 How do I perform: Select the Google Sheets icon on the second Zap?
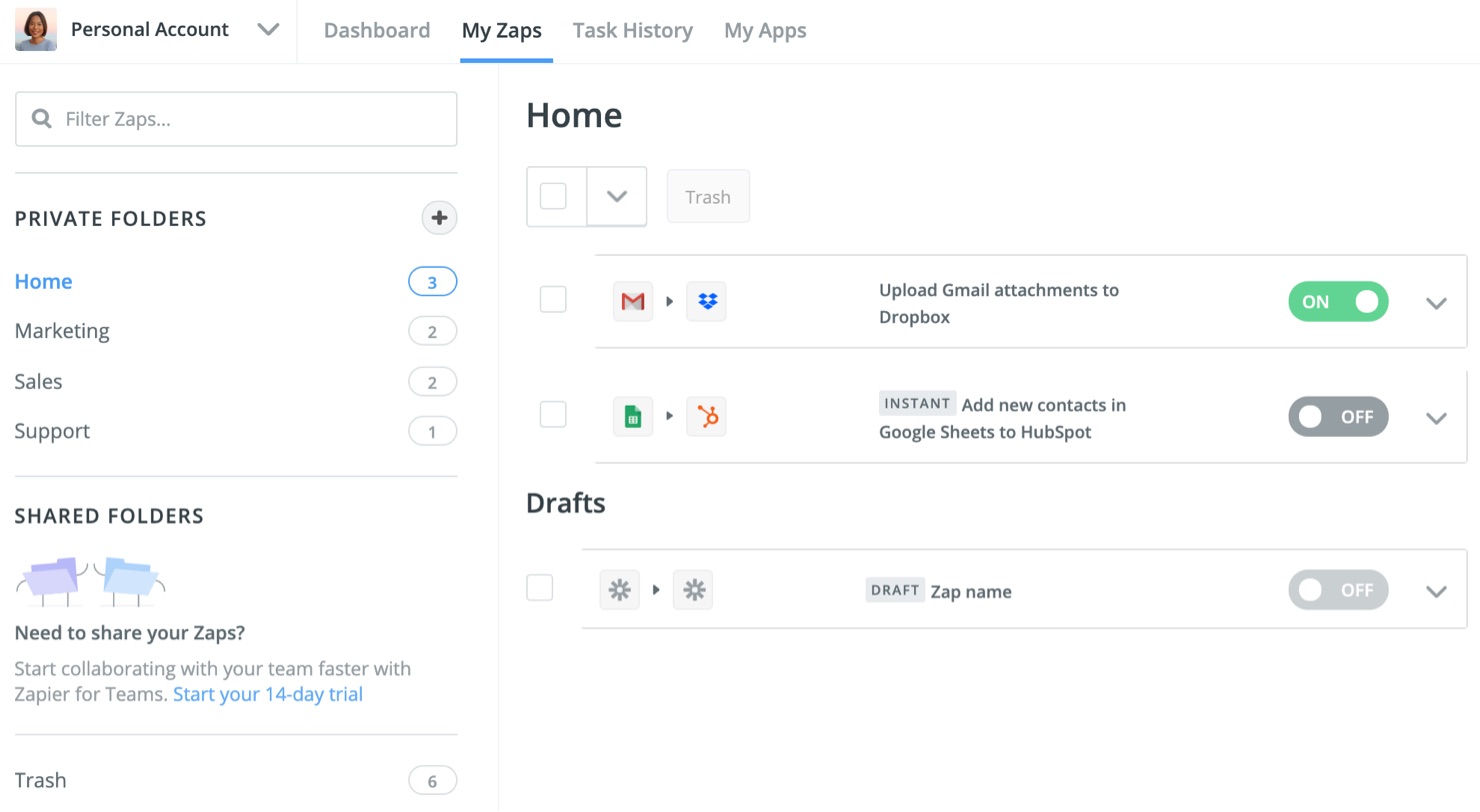[x=632, y=417]
